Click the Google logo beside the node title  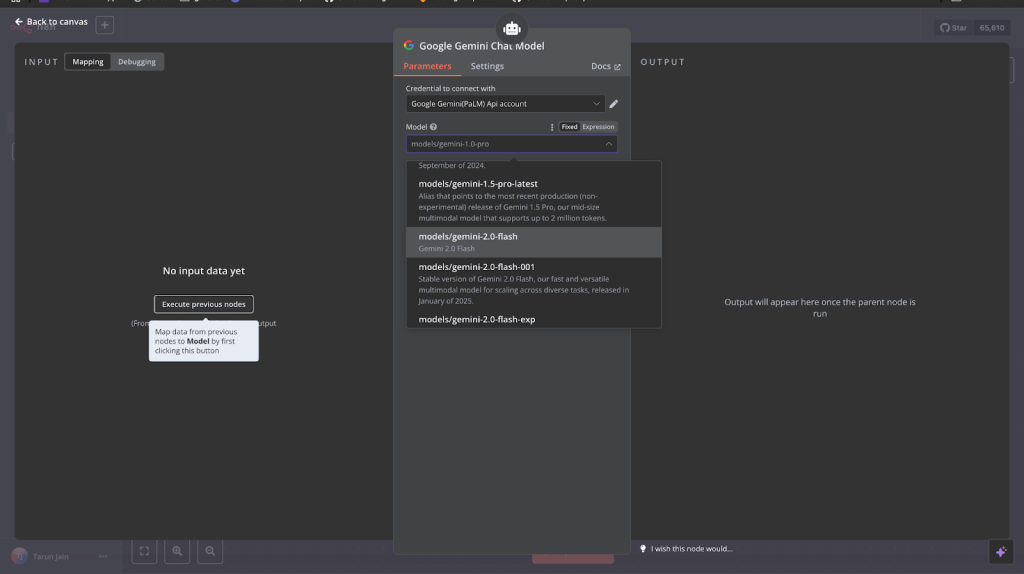[x=409, y=45]
